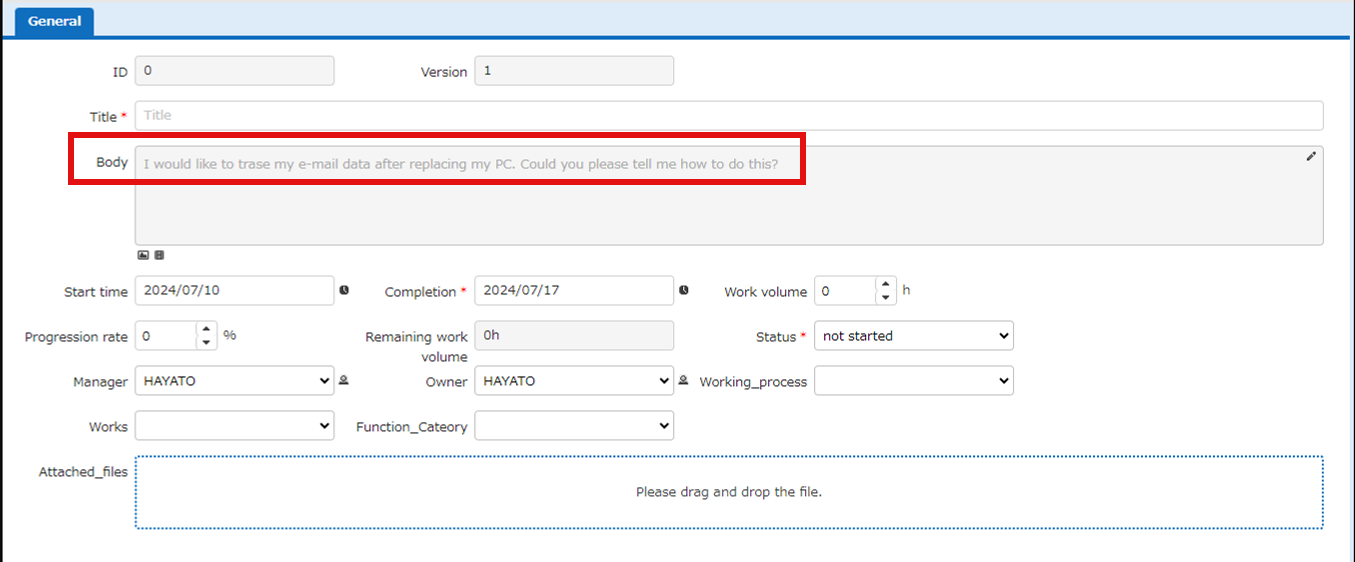Click the Function_Cateory label

[x=412, y=427]
